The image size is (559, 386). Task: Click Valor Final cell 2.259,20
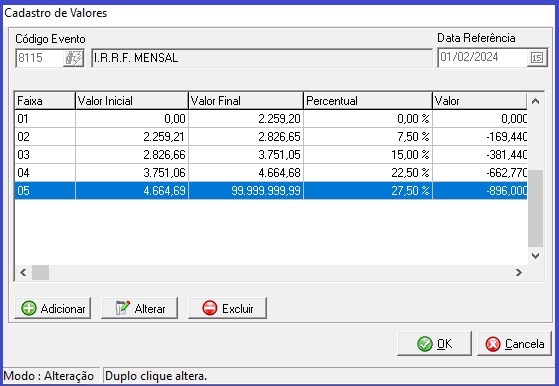246,119
